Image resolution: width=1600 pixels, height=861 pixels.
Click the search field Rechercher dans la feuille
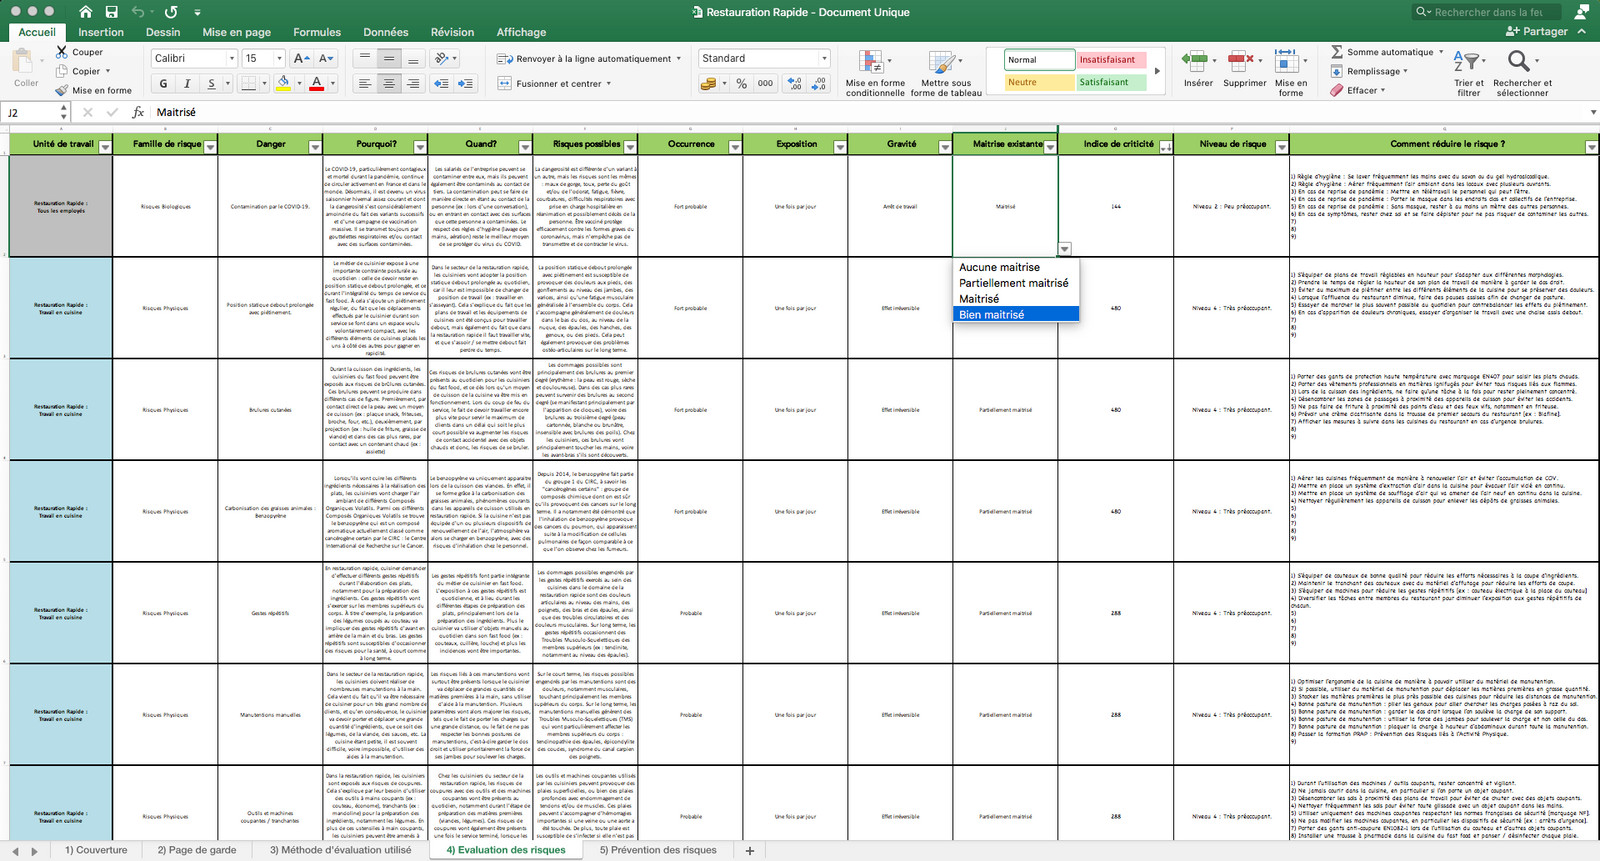[x=1484, y=12]
